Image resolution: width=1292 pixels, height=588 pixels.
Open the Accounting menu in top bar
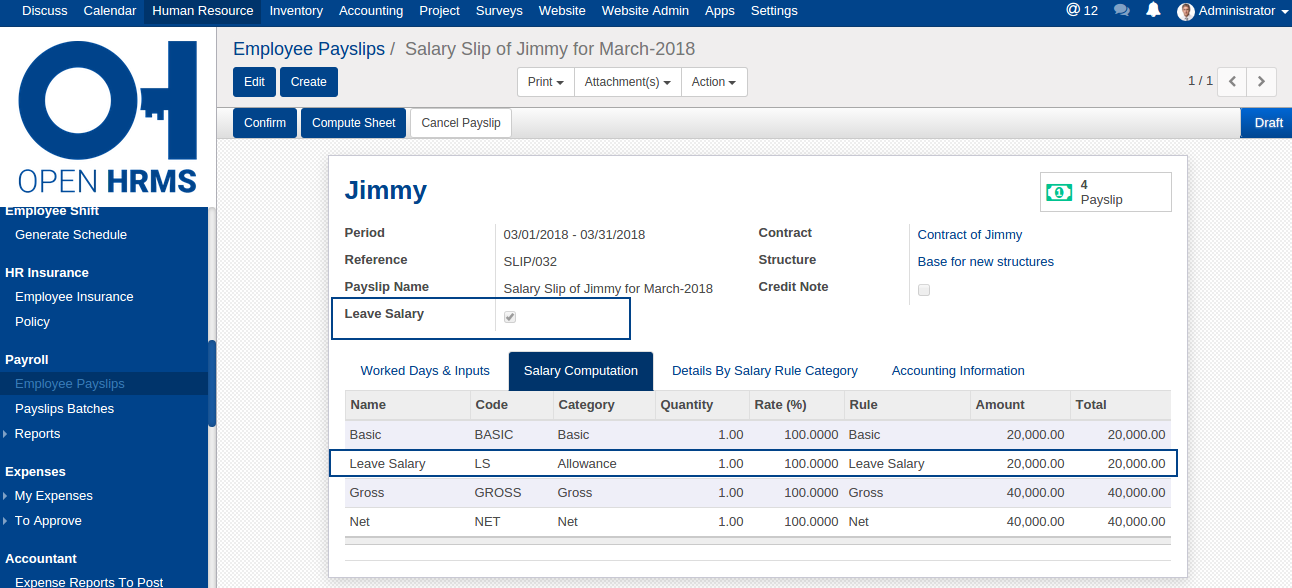370,11
